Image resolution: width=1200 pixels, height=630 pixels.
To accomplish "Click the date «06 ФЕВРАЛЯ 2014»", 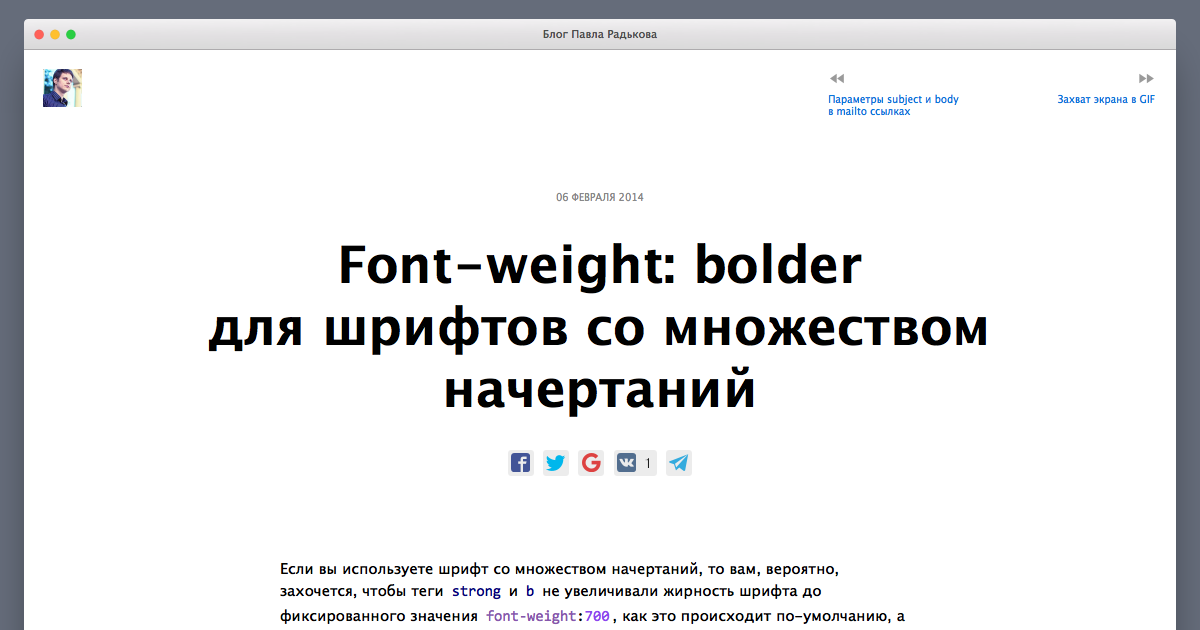I will point(600,197).
